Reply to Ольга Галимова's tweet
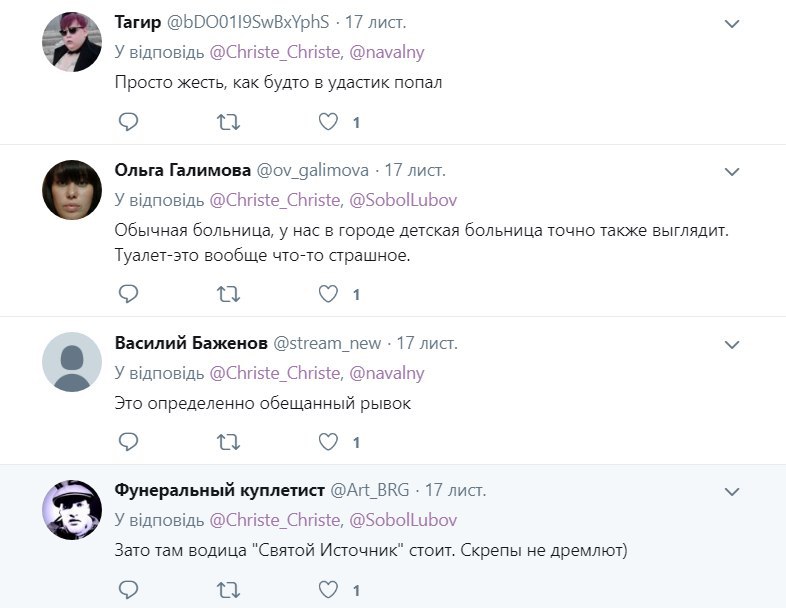This screenshot has height=608, width=786. pyautogui.click(x=128, y=294)
